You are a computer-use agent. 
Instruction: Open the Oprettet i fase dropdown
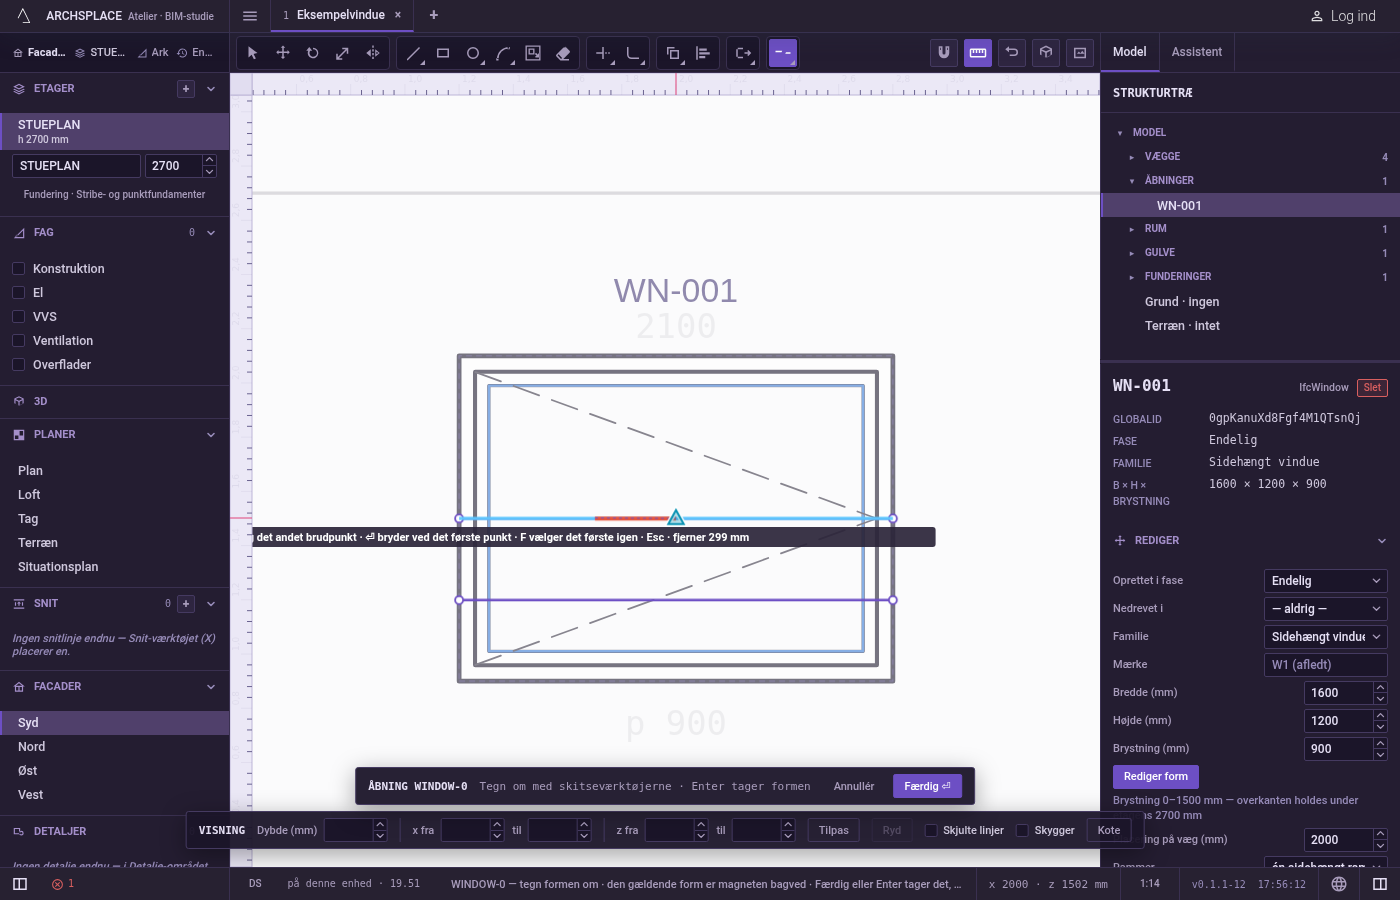coord(1326,581)
